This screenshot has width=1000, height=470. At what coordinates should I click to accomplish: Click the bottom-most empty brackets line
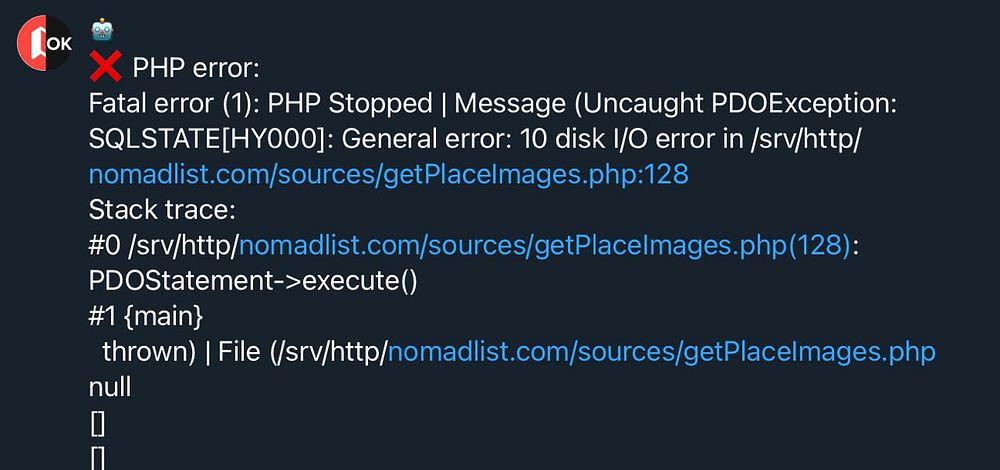(98, 458)
